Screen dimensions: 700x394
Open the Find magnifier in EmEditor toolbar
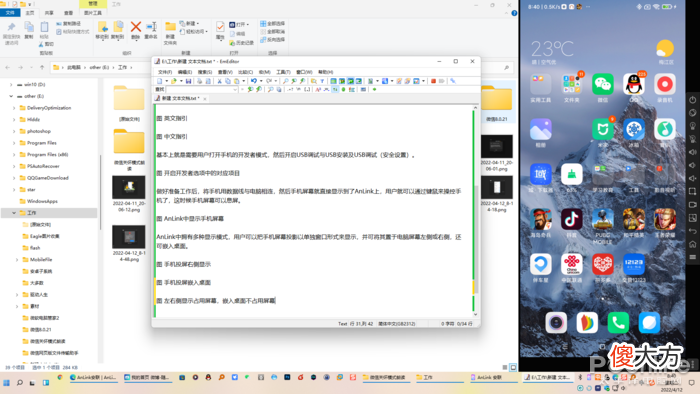click(x=286, y=81)
